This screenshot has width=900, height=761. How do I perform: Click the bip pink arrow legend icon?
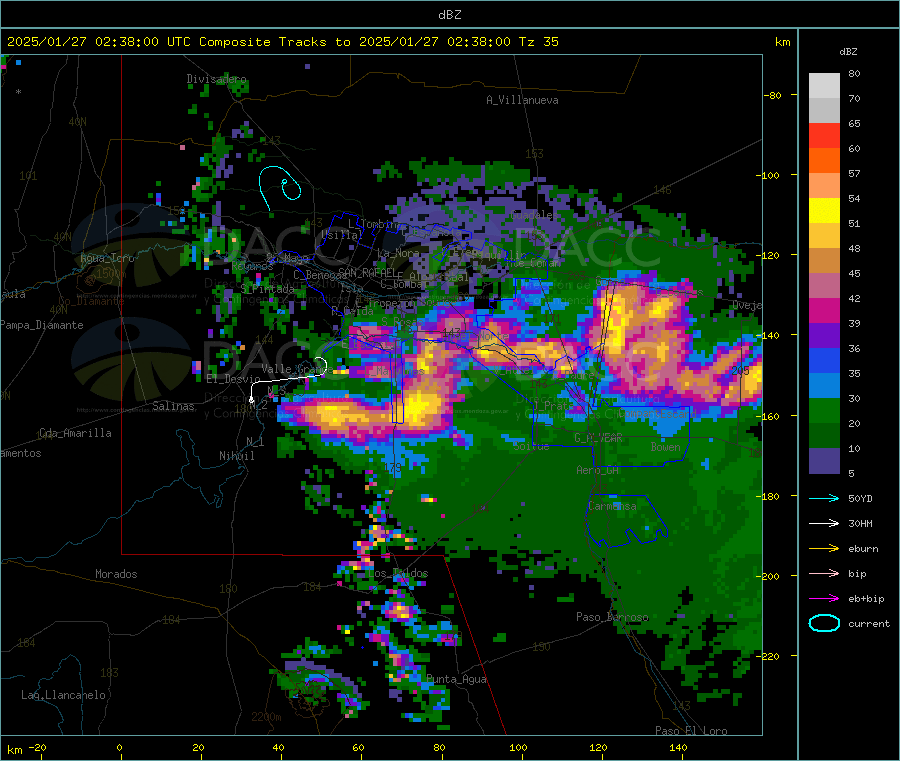(x=824, y=573)
